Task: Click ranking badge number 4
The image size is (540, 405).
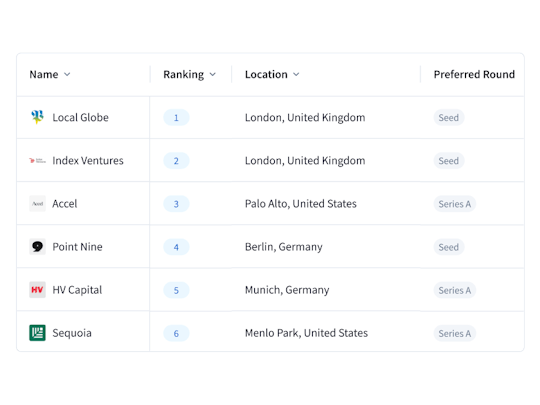Action: coord(176,247)
